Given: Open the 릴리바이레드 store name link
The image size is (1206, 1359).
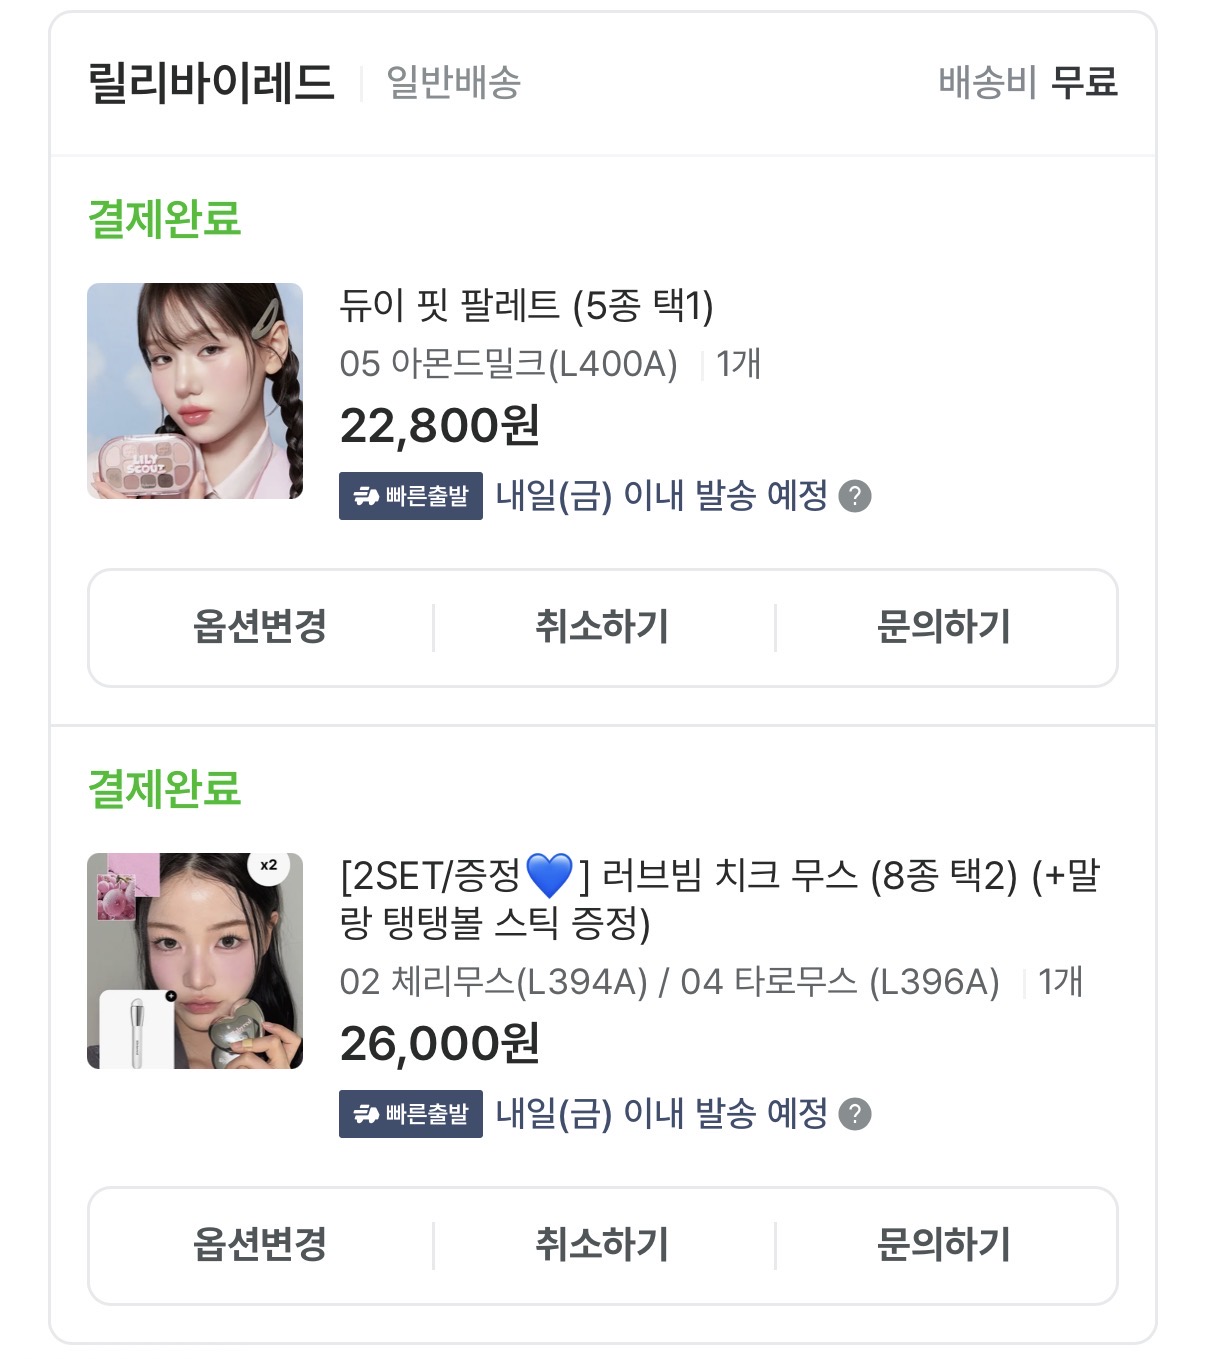Looking at the screenshot, I should [x=211, y=83].
